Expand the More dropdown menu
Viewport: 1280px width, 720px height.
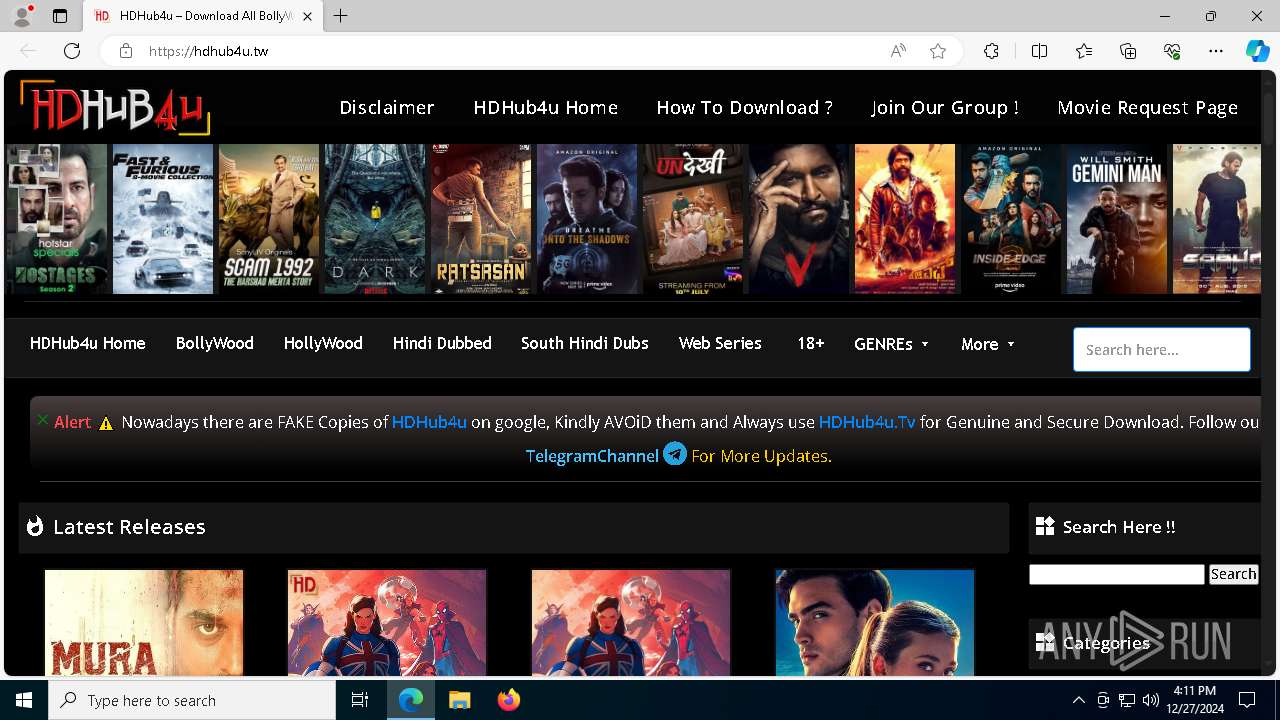coord(988,344)
